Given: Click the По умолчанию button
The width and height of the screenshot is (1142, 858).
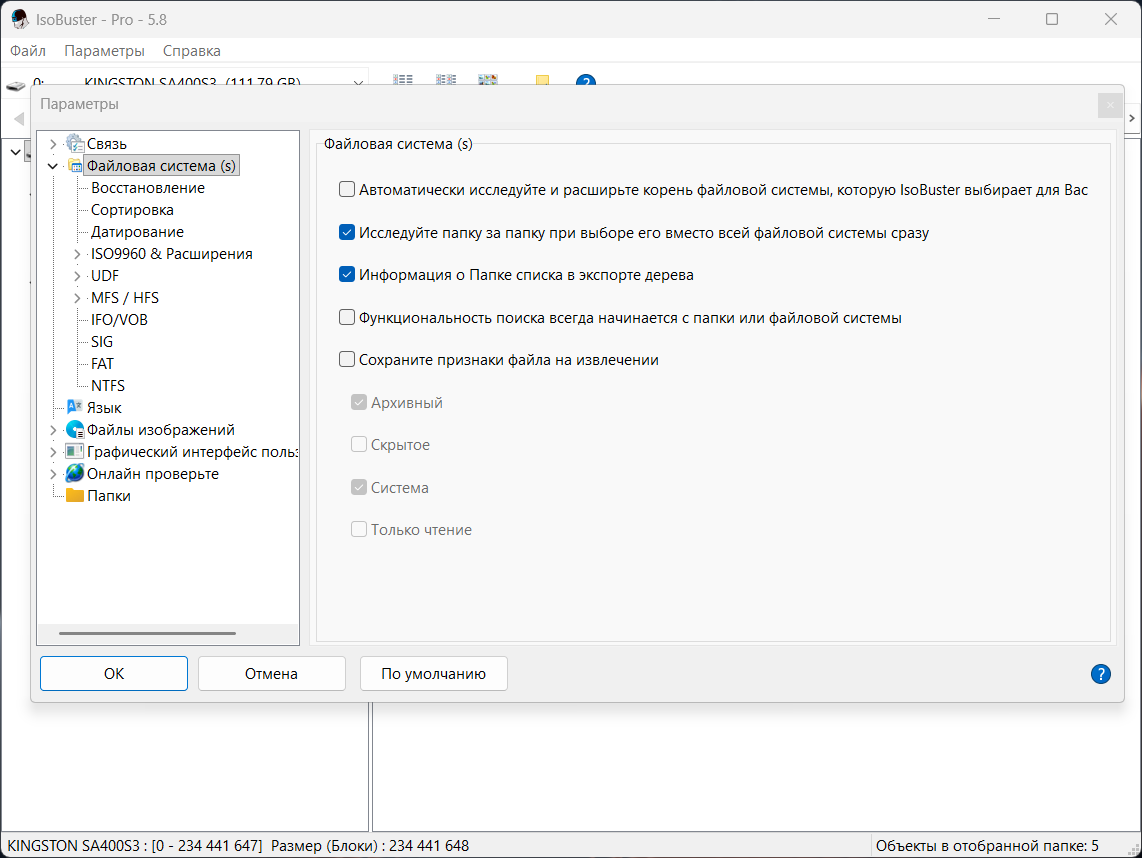Looking at the screenshot, I should point(433,674).
